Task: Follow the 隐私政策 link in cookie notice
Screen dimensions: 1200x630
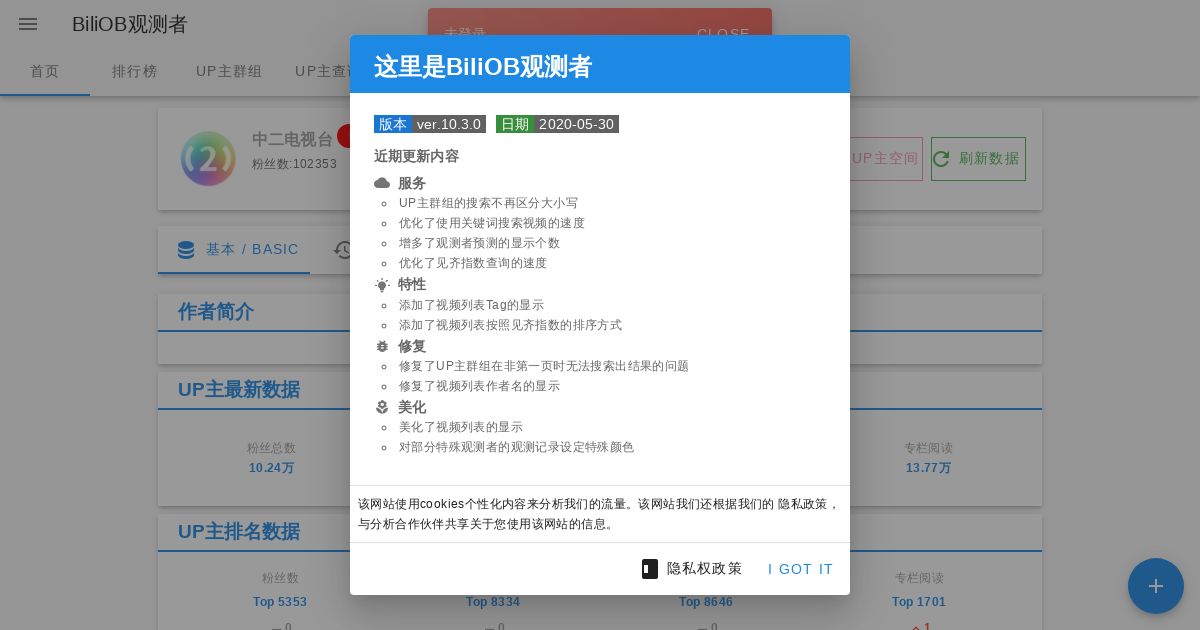Action: click(803, 504)
